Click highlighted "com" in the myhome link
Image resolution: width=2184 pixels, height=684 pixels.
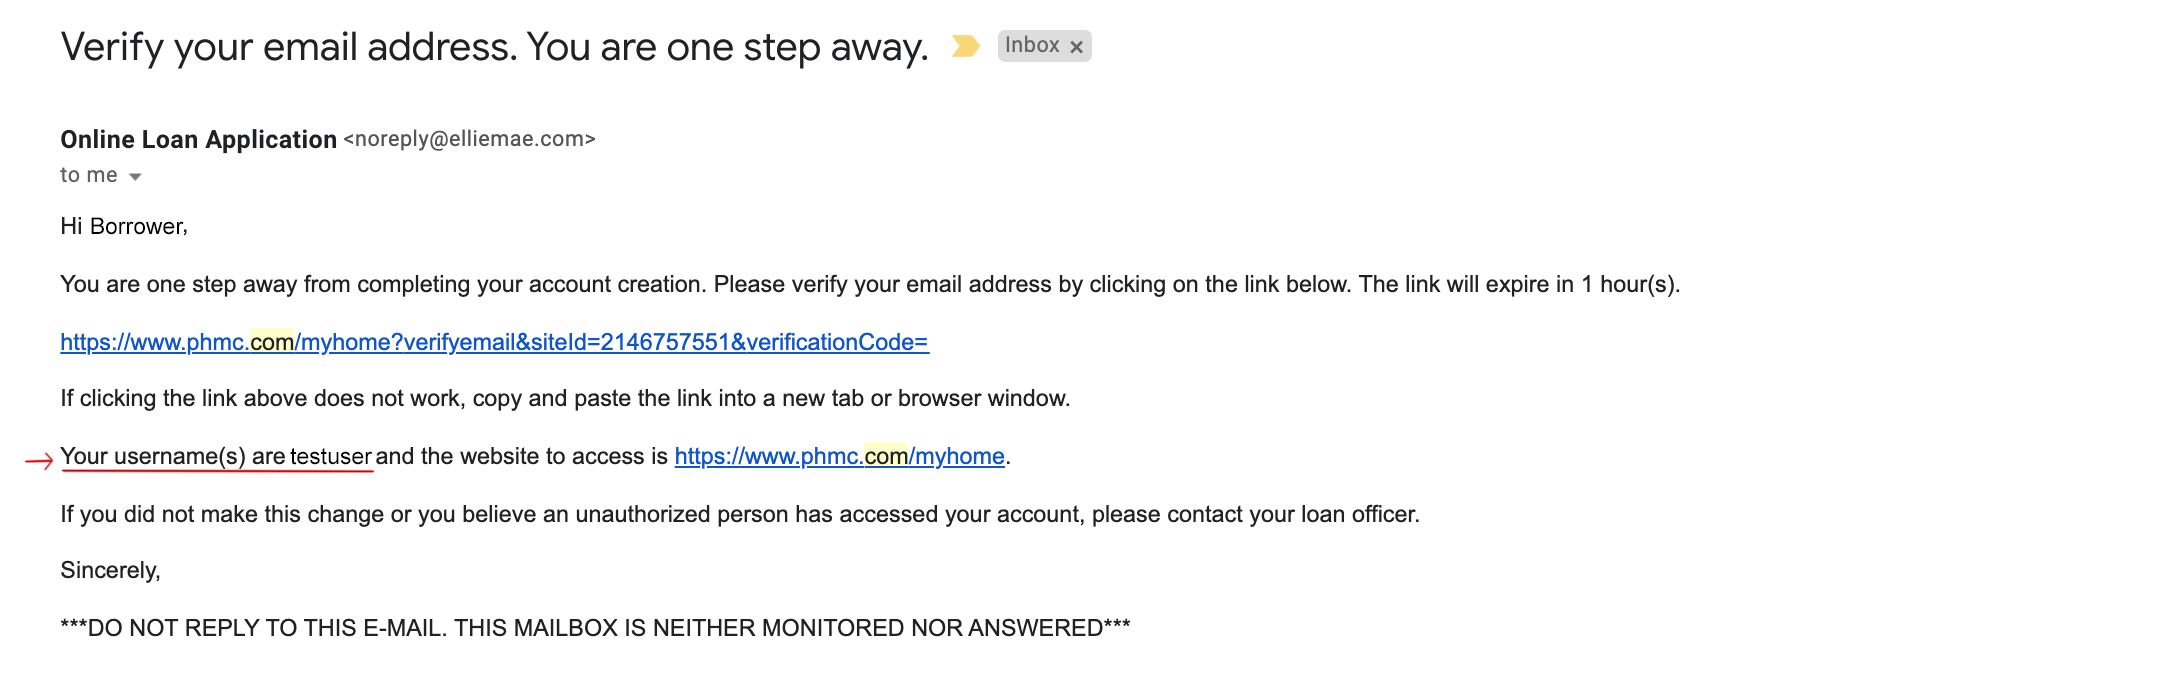click(886, 456)
